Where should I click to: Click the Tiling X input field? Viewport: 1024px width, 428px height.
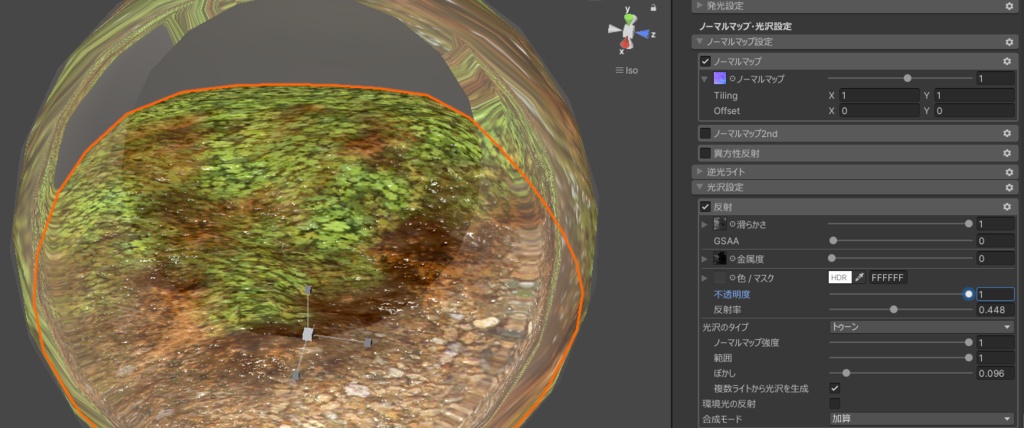(879, 95)
